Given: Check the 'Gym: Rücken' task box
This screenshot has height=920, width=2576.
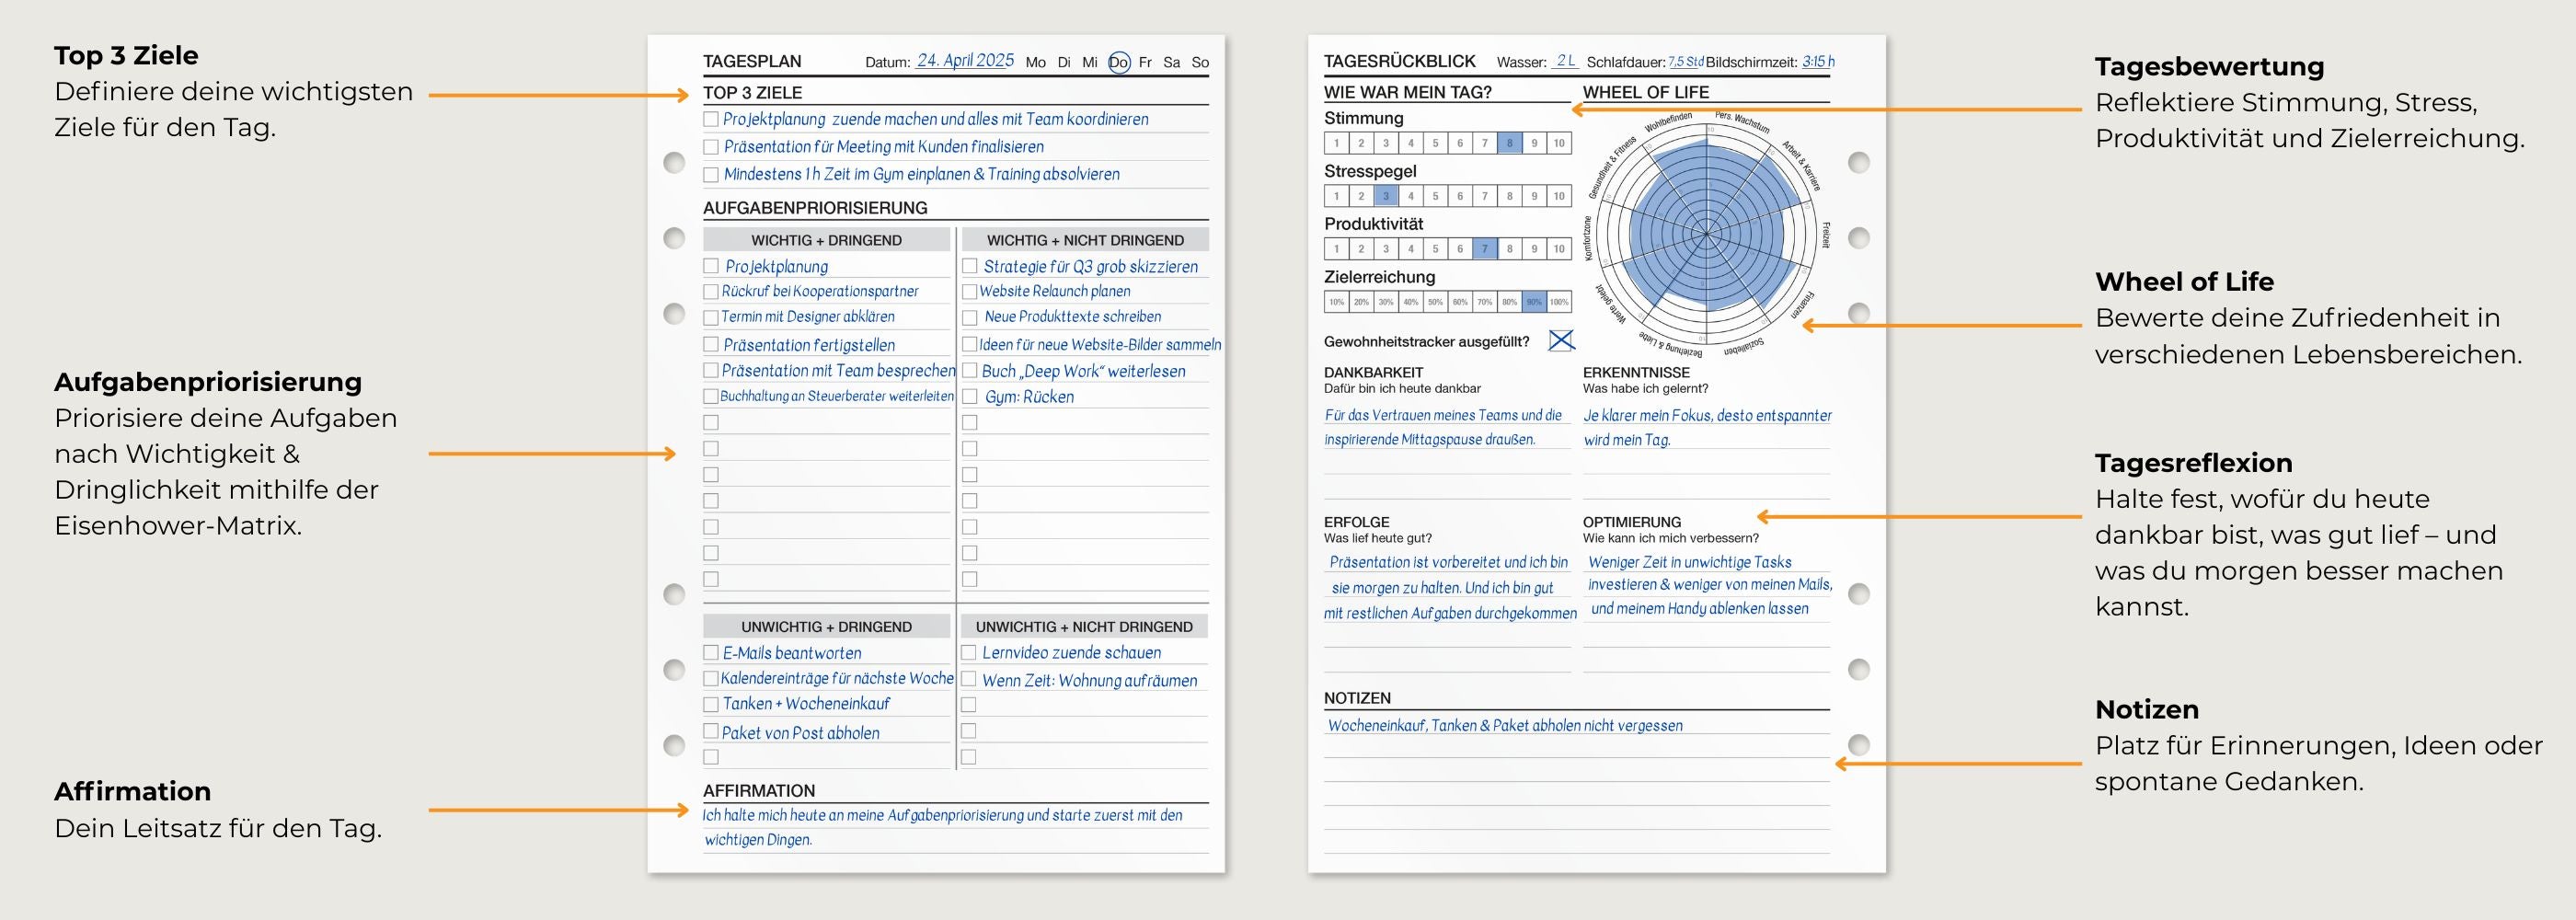Looking at the screenshot, I should point(970,397).
